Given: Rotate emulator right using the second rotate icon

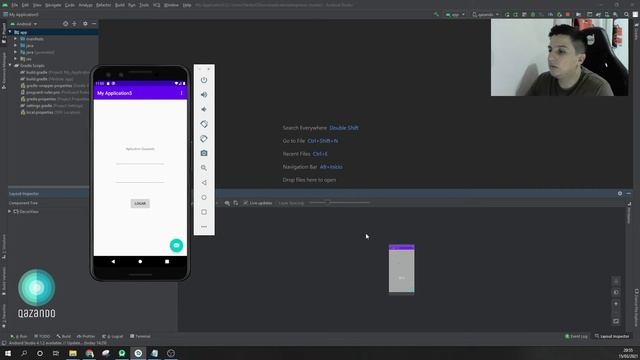Looking at the screenshot, I should (204, 139).
